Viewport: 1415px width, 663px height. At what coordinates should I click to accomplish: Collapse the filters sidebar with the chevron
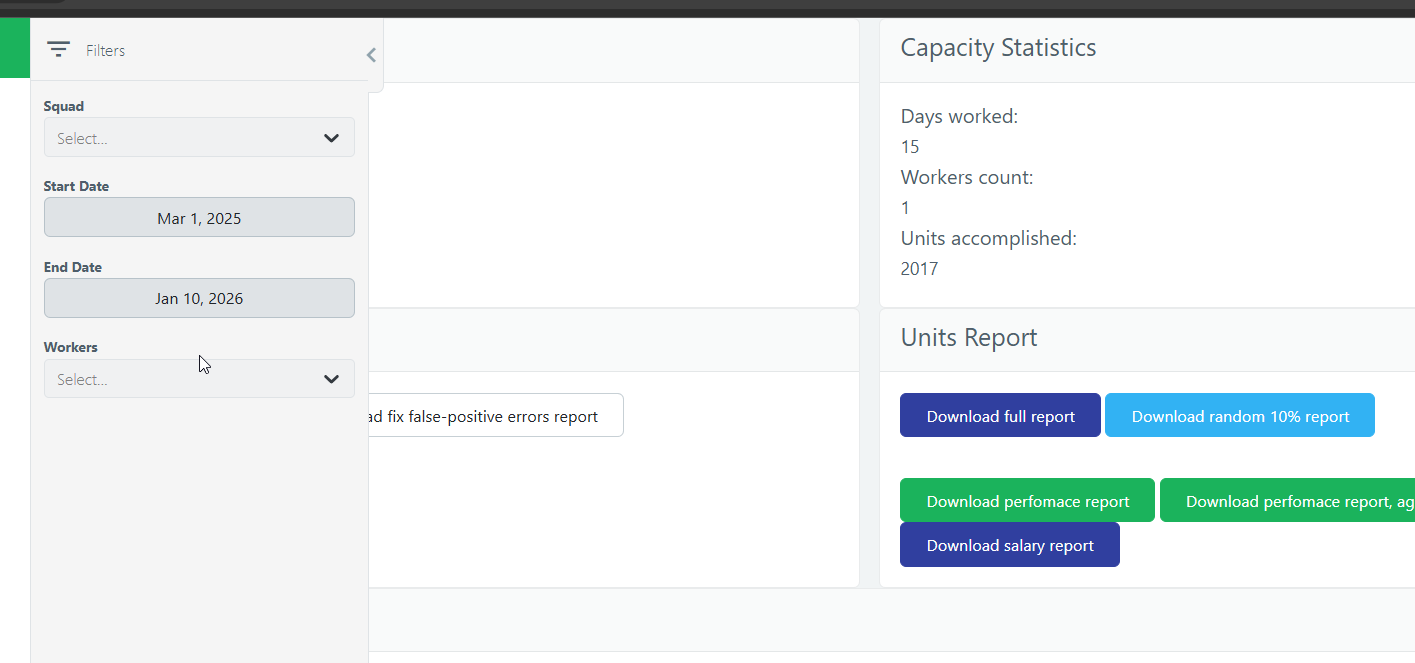(x=371, y=55)
